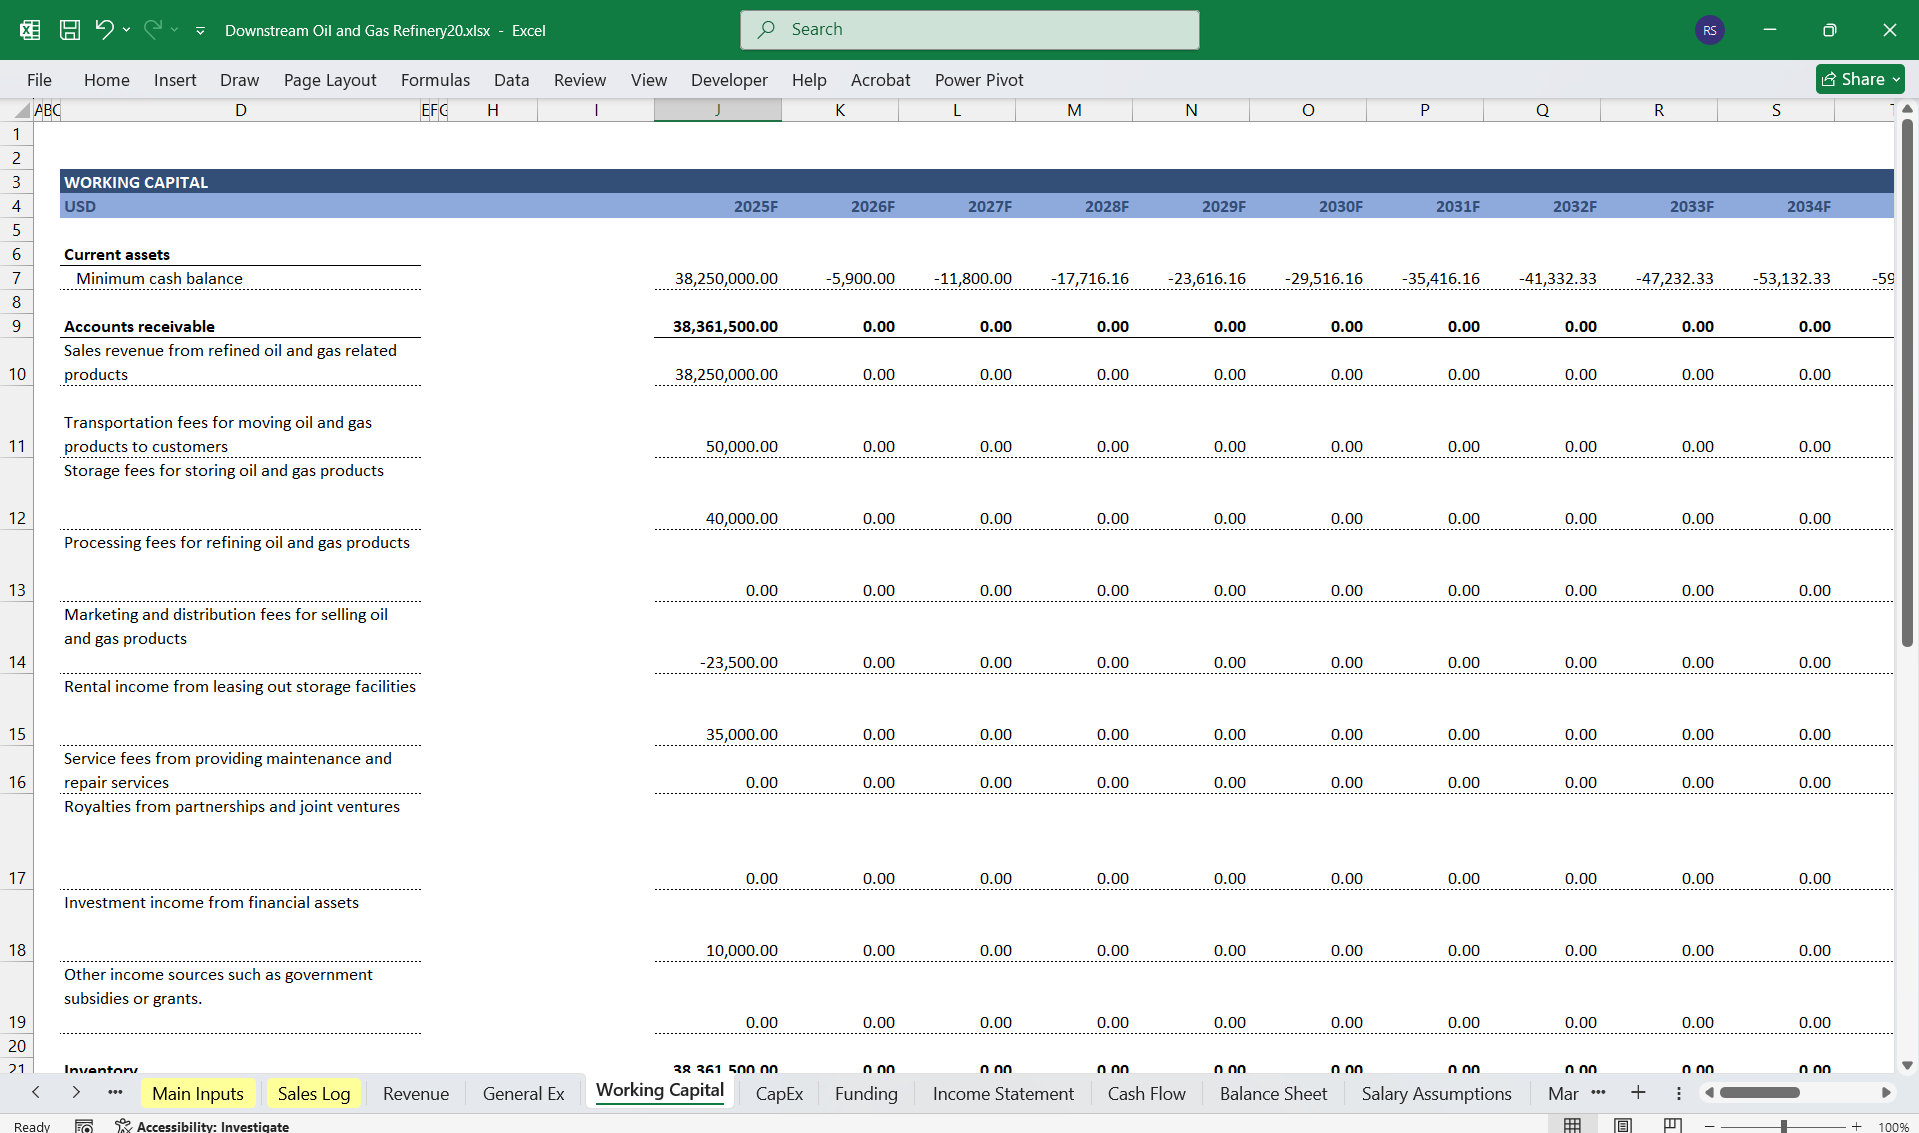The height and width of the screenshot is (1133, 1919).
Task: Switch to General Ex sheet
Action: point(523,1094)
